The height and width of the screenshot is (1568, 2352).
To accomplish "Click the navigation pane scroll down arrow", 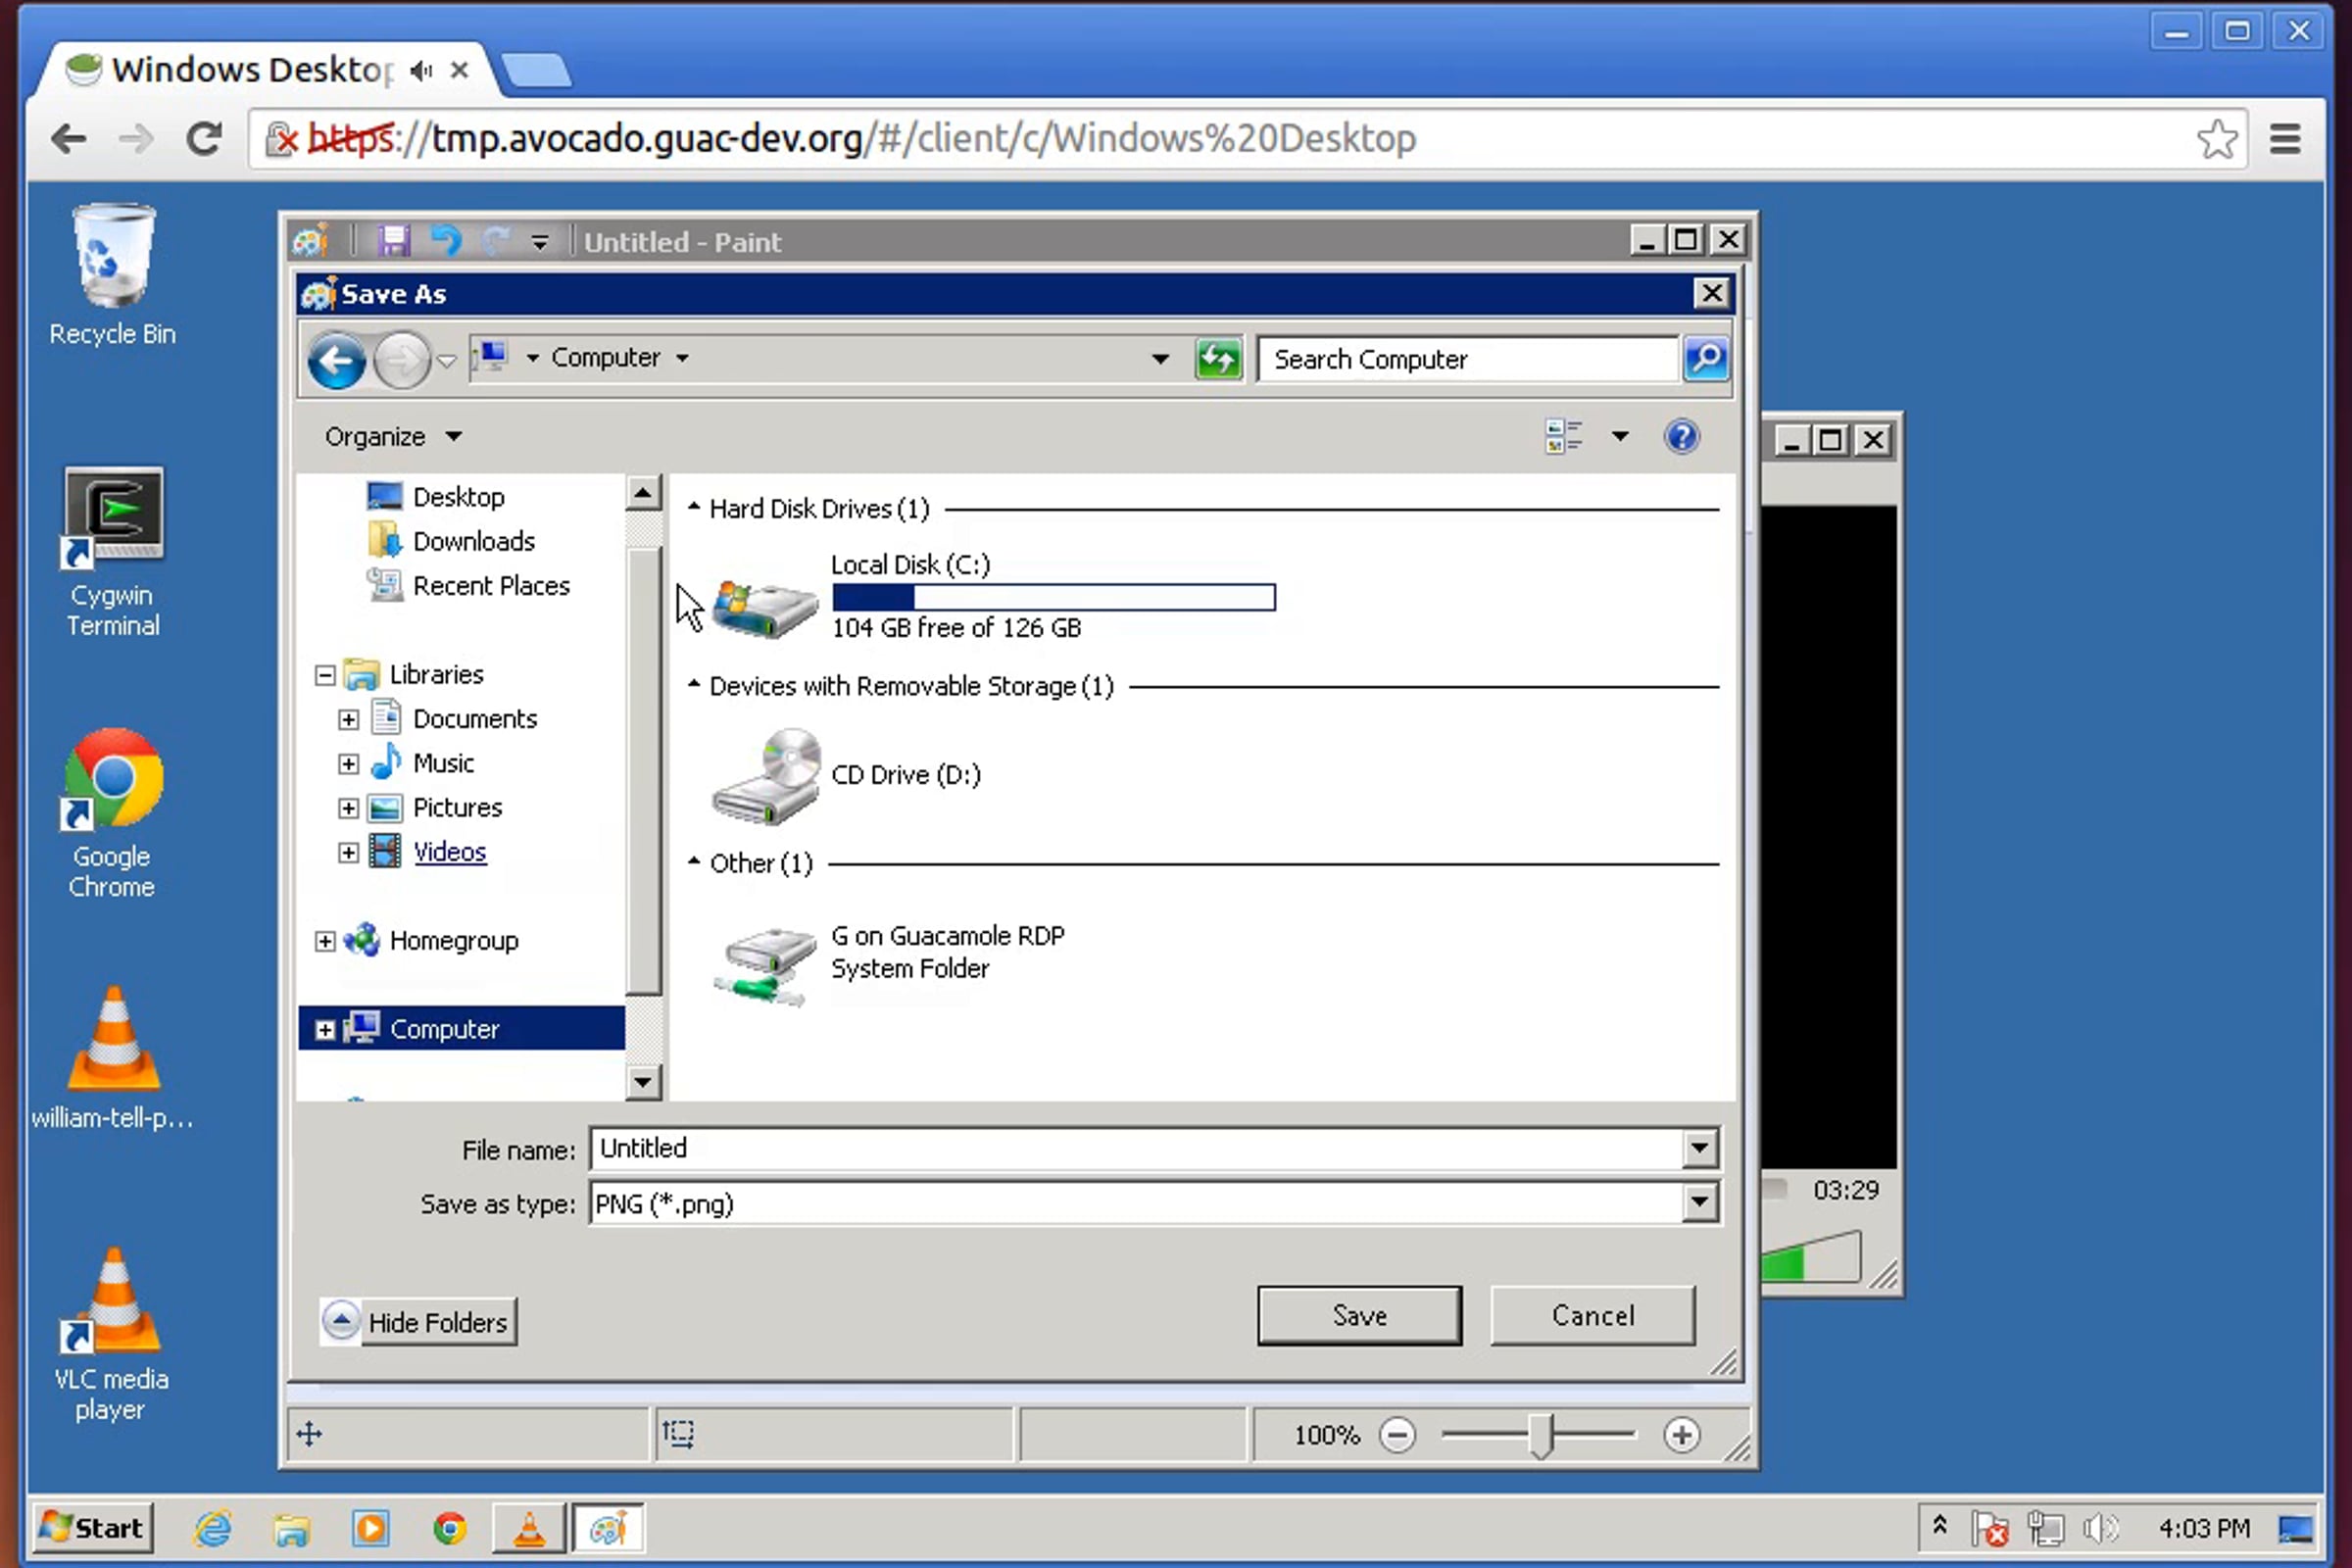I will tap(643, 1082).
